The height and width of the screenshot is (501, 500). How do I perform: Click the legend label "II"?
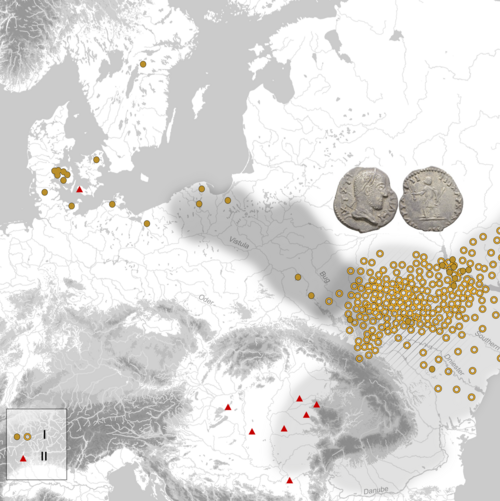(x=44, y=456)
